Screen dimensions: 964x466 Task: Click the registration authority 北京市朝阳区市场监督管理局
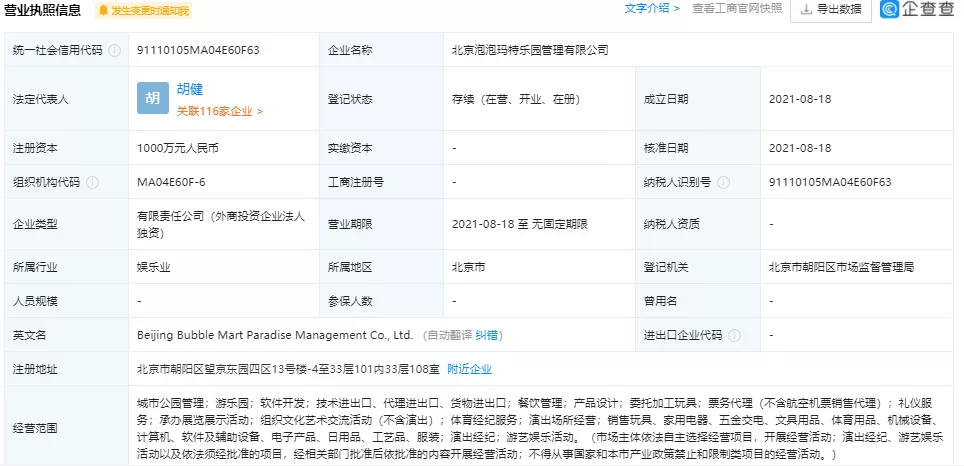[x=841, y=267]
